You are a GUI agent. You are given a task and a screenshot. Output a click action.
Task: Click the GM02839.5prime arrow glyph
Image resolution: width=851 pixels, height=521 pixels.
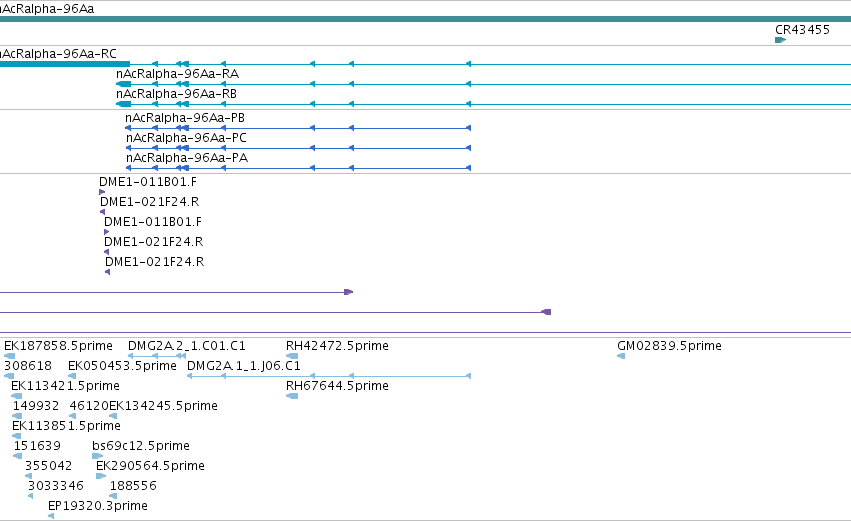coord(621,356)
